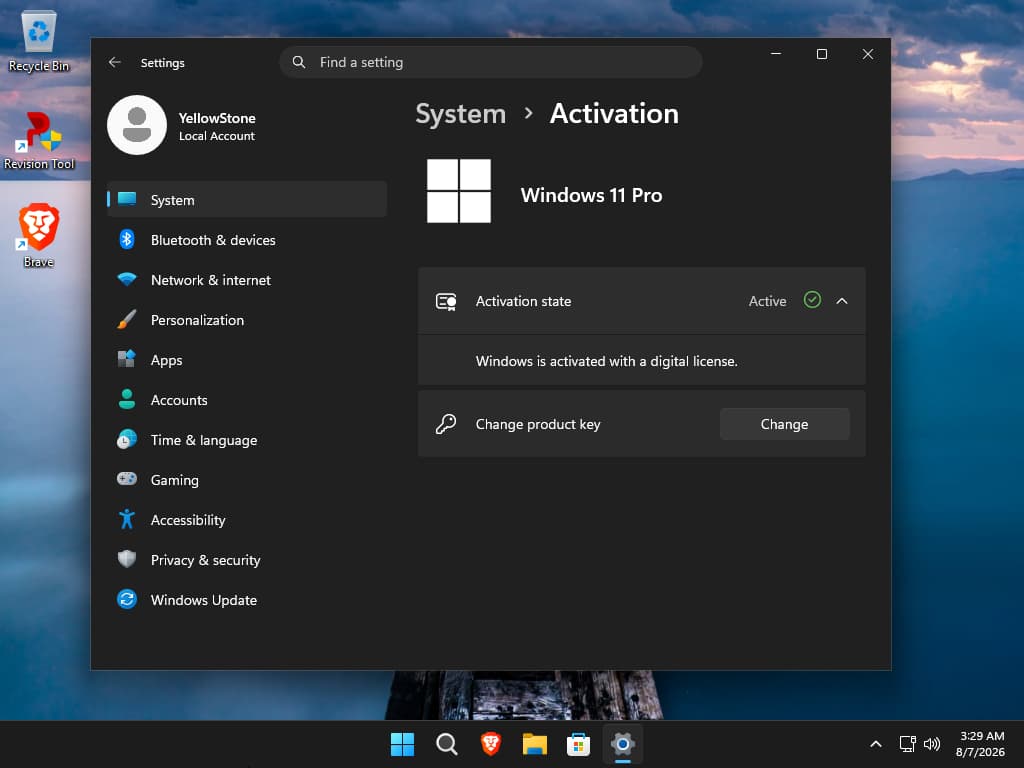This screenshot has height=768, width=1024.
Task: Click the Windows Update sync icon
Action: tap(127, 599)
